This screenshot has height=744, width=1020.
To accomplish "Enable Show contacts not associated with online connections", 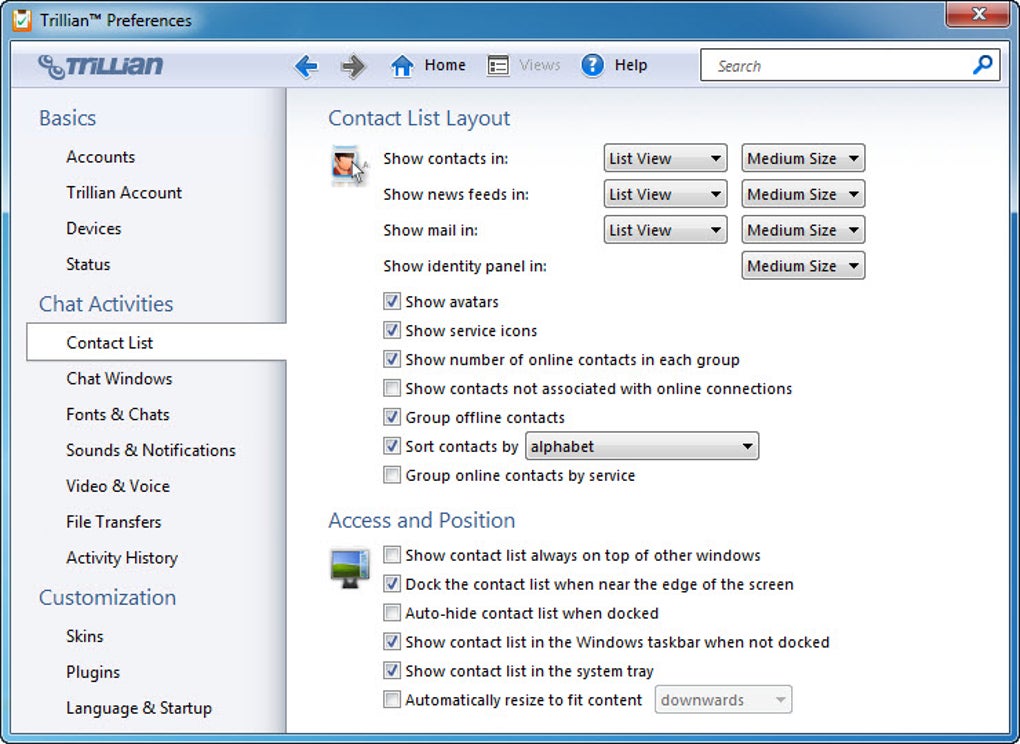I will [x=392, y=388].
